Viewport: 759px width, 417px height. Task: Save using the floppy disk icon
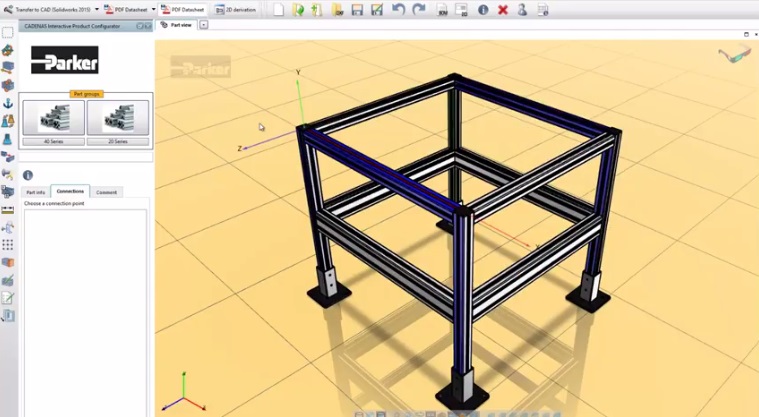(357, 9)
